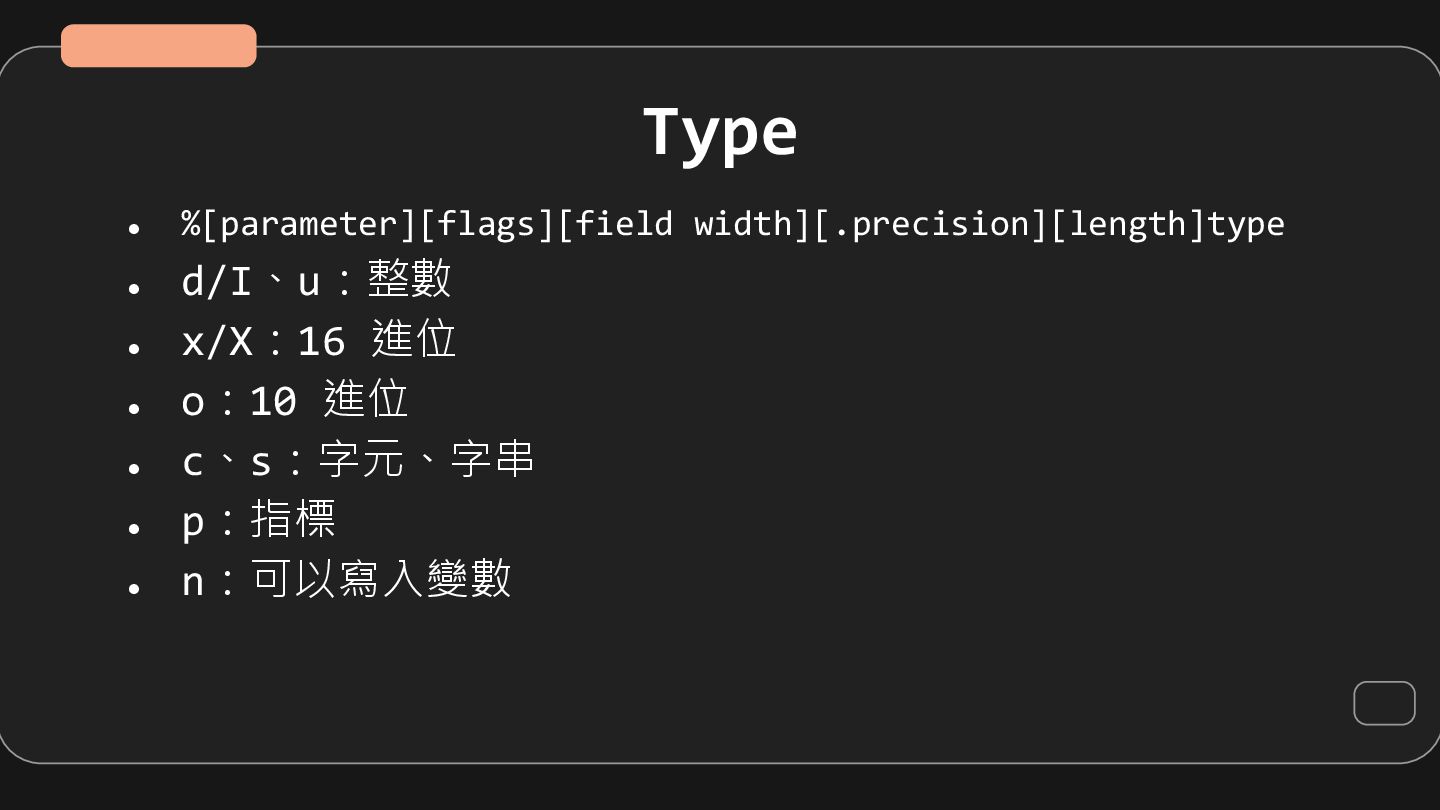Click the "x/X:16 進位" line
This screenshot has height=810, width=1440.
point(318,340)
